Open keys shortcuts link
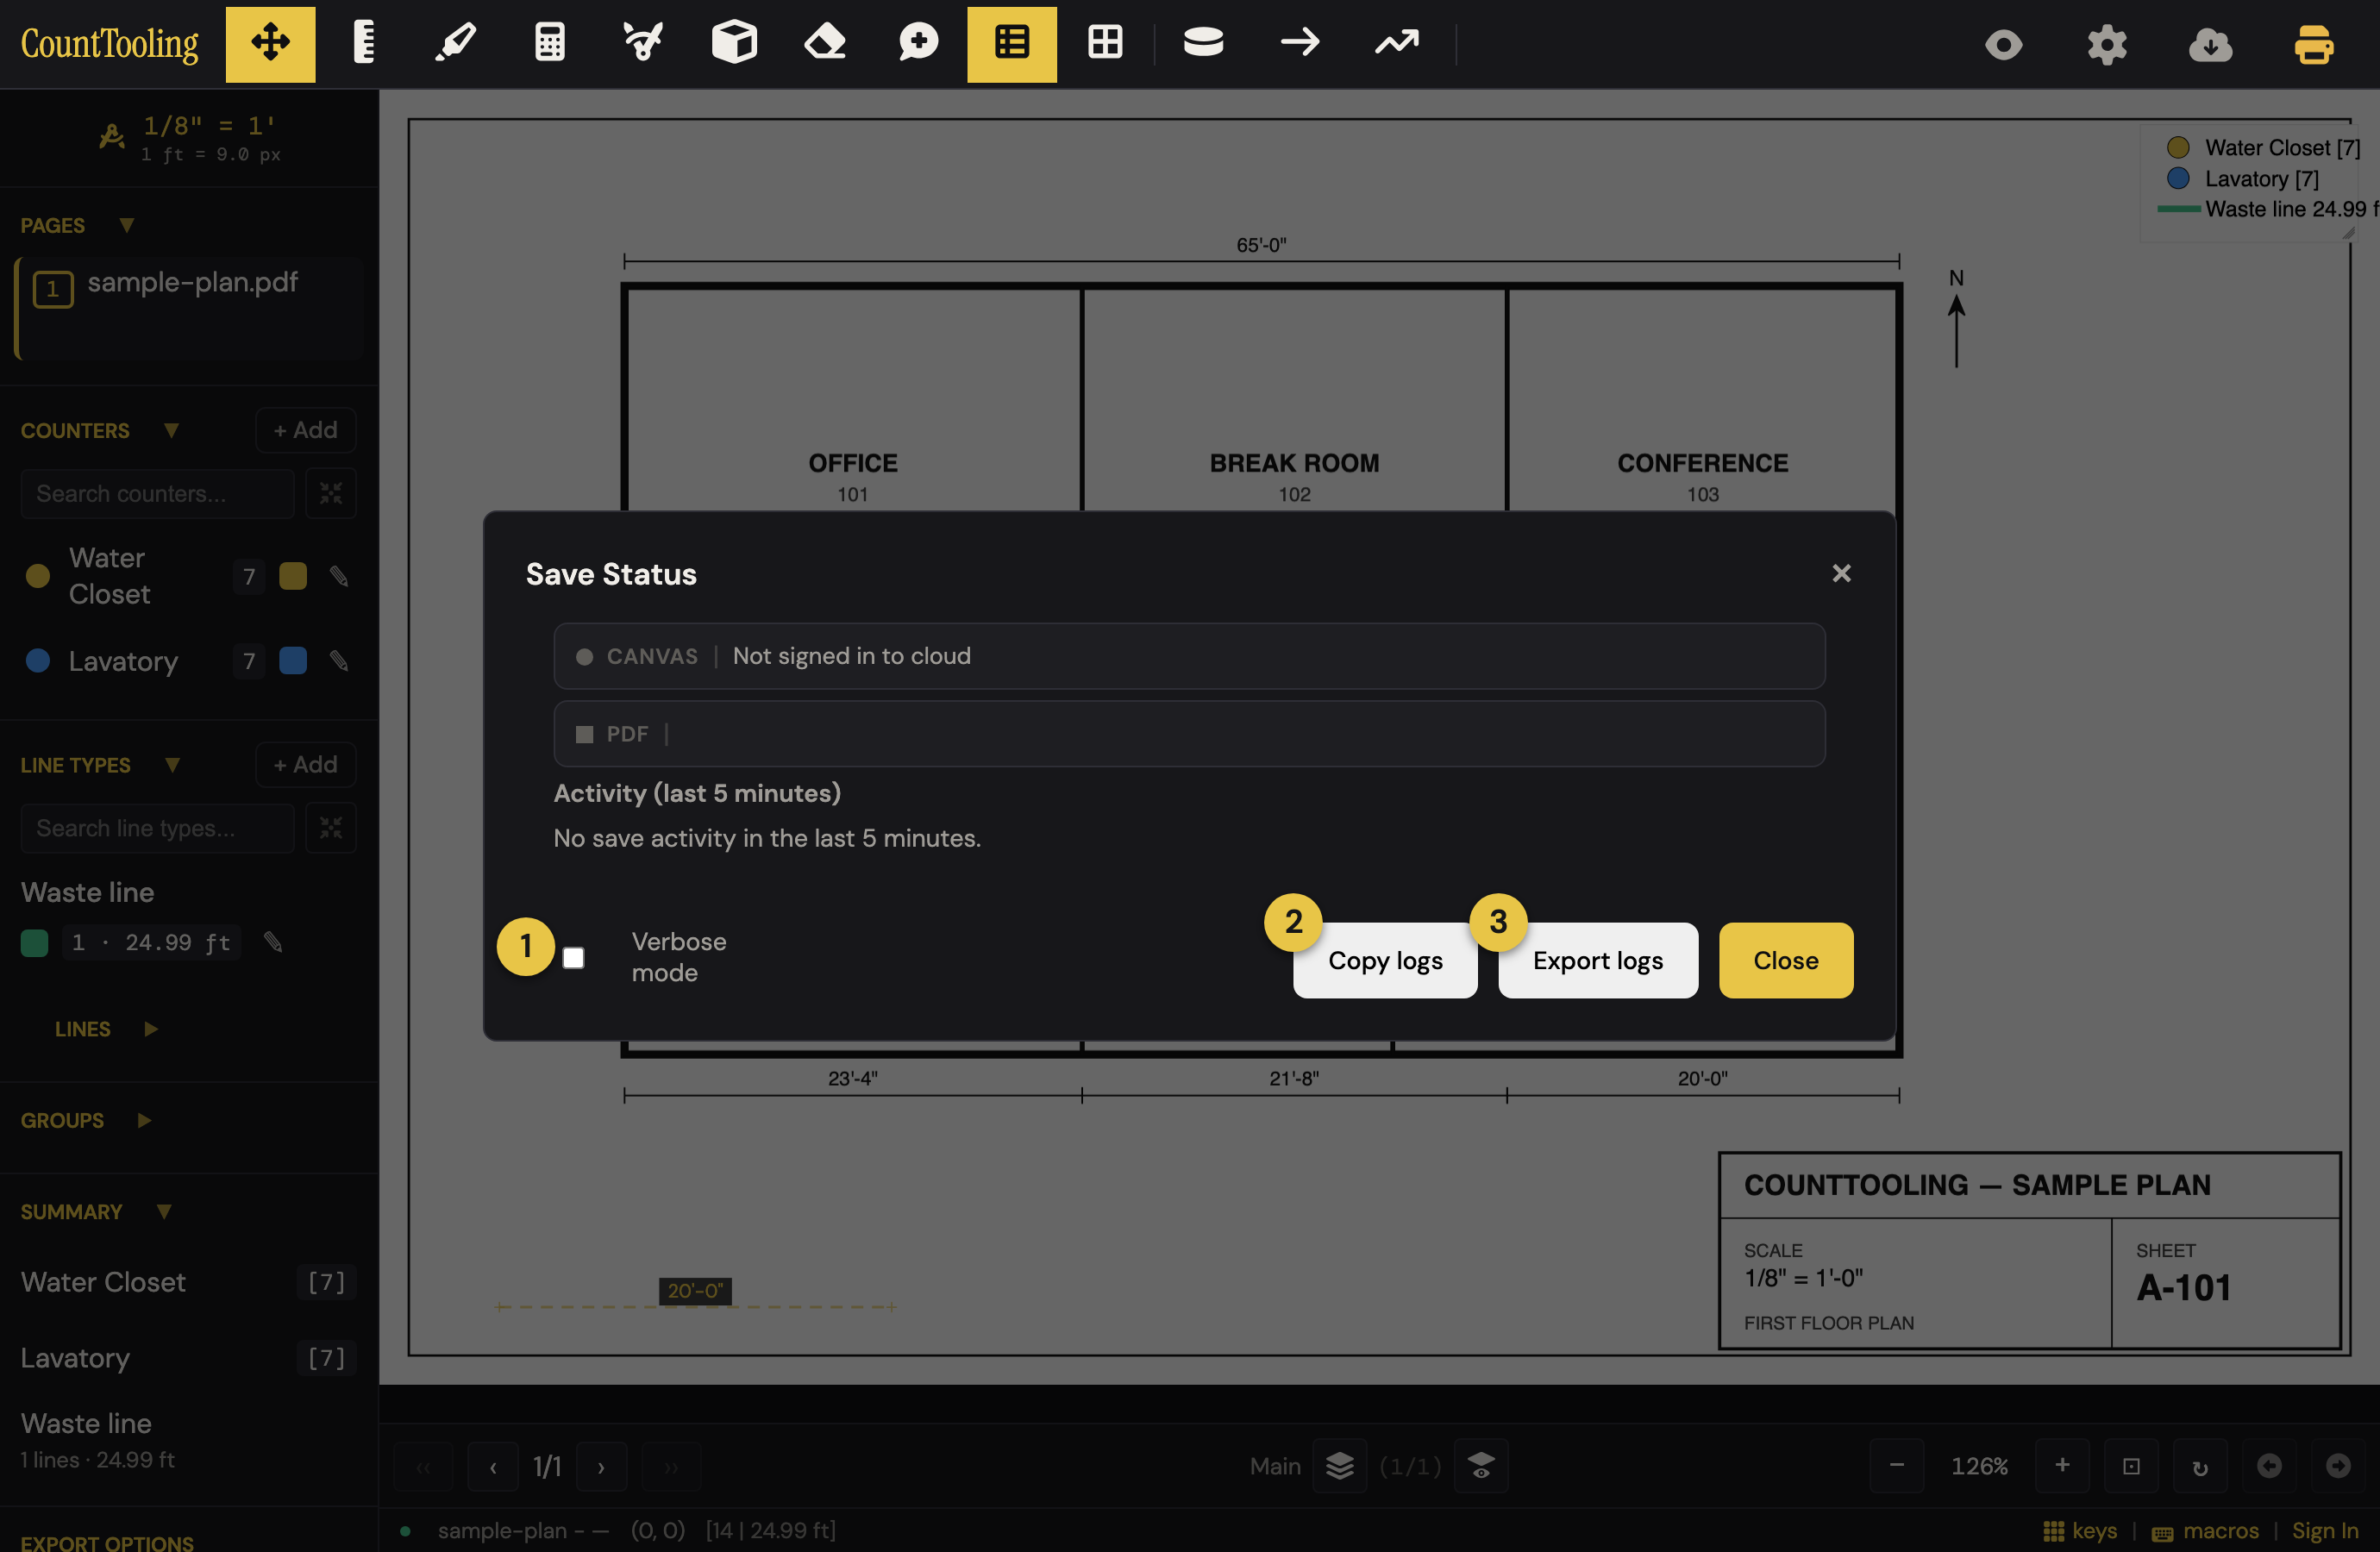 coord(2080,1531)
